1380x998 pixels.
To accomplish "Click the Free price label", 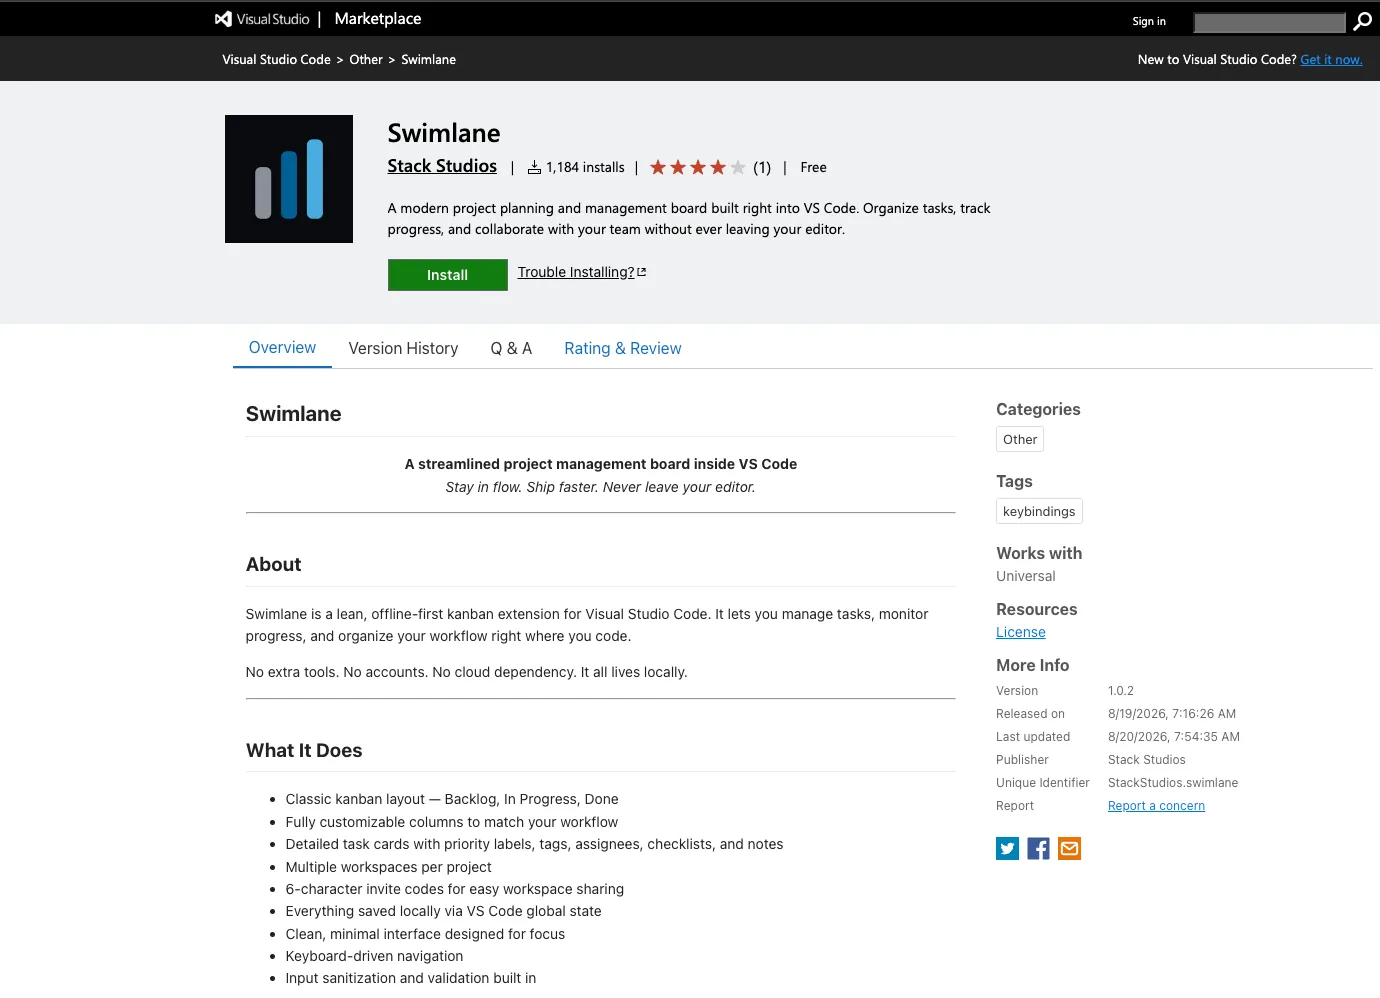I will (x=813, y=167).
